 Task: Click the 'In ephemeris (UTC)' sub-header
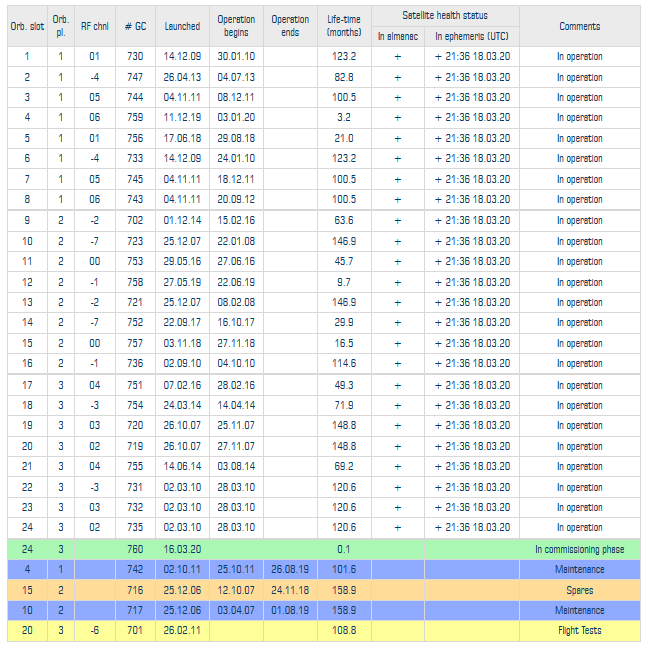472,36
